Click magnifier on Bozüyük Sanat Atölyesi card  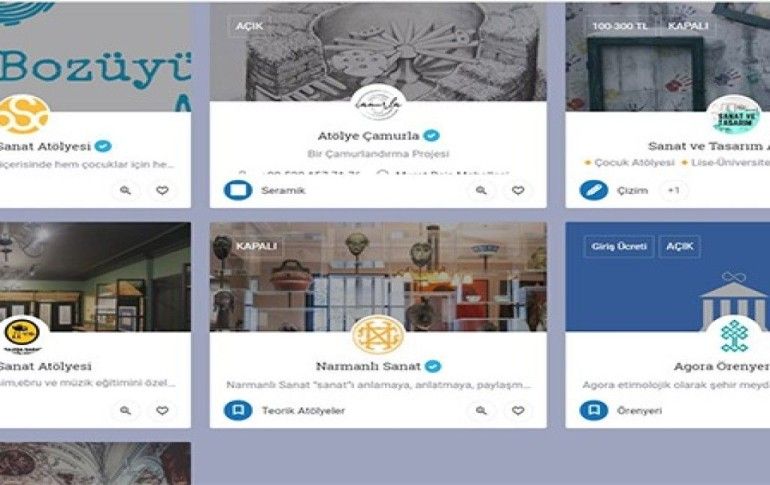tap(126, 190)
